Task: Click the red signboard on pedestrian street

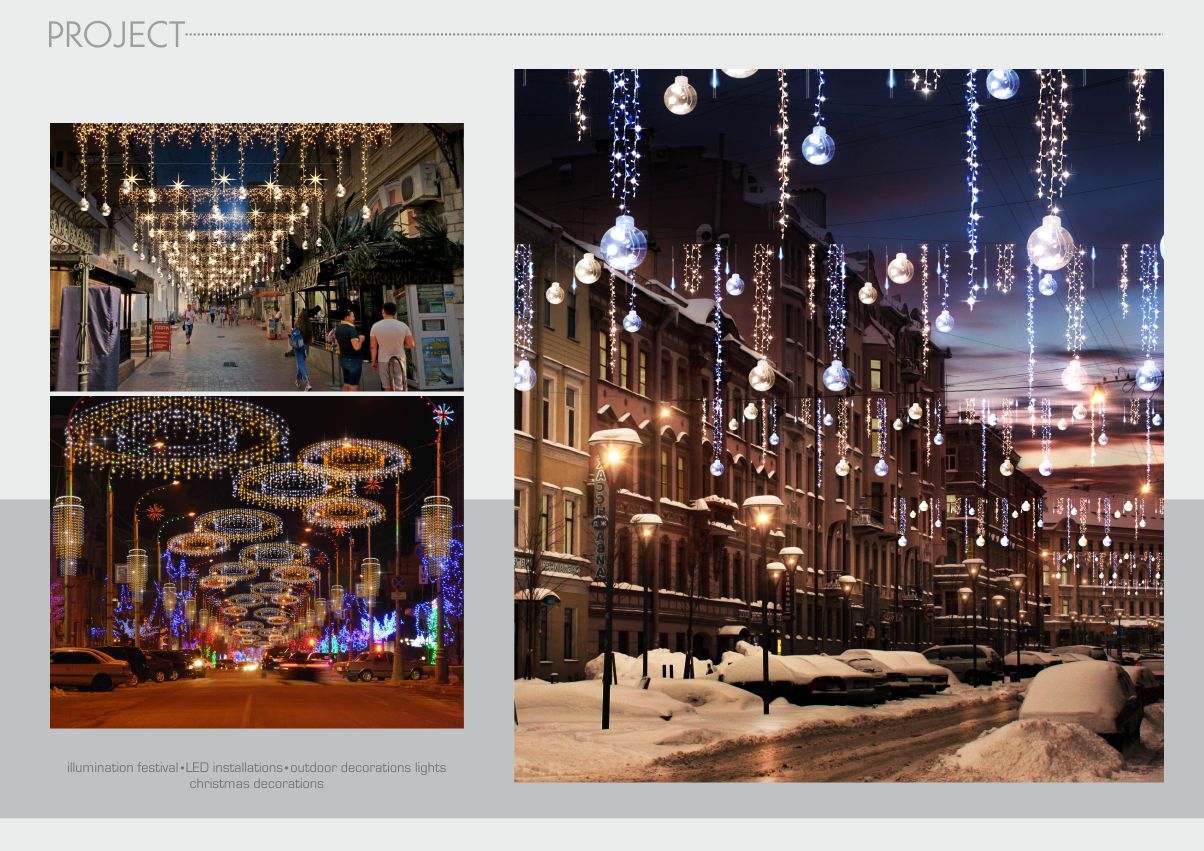Action: 161,336
